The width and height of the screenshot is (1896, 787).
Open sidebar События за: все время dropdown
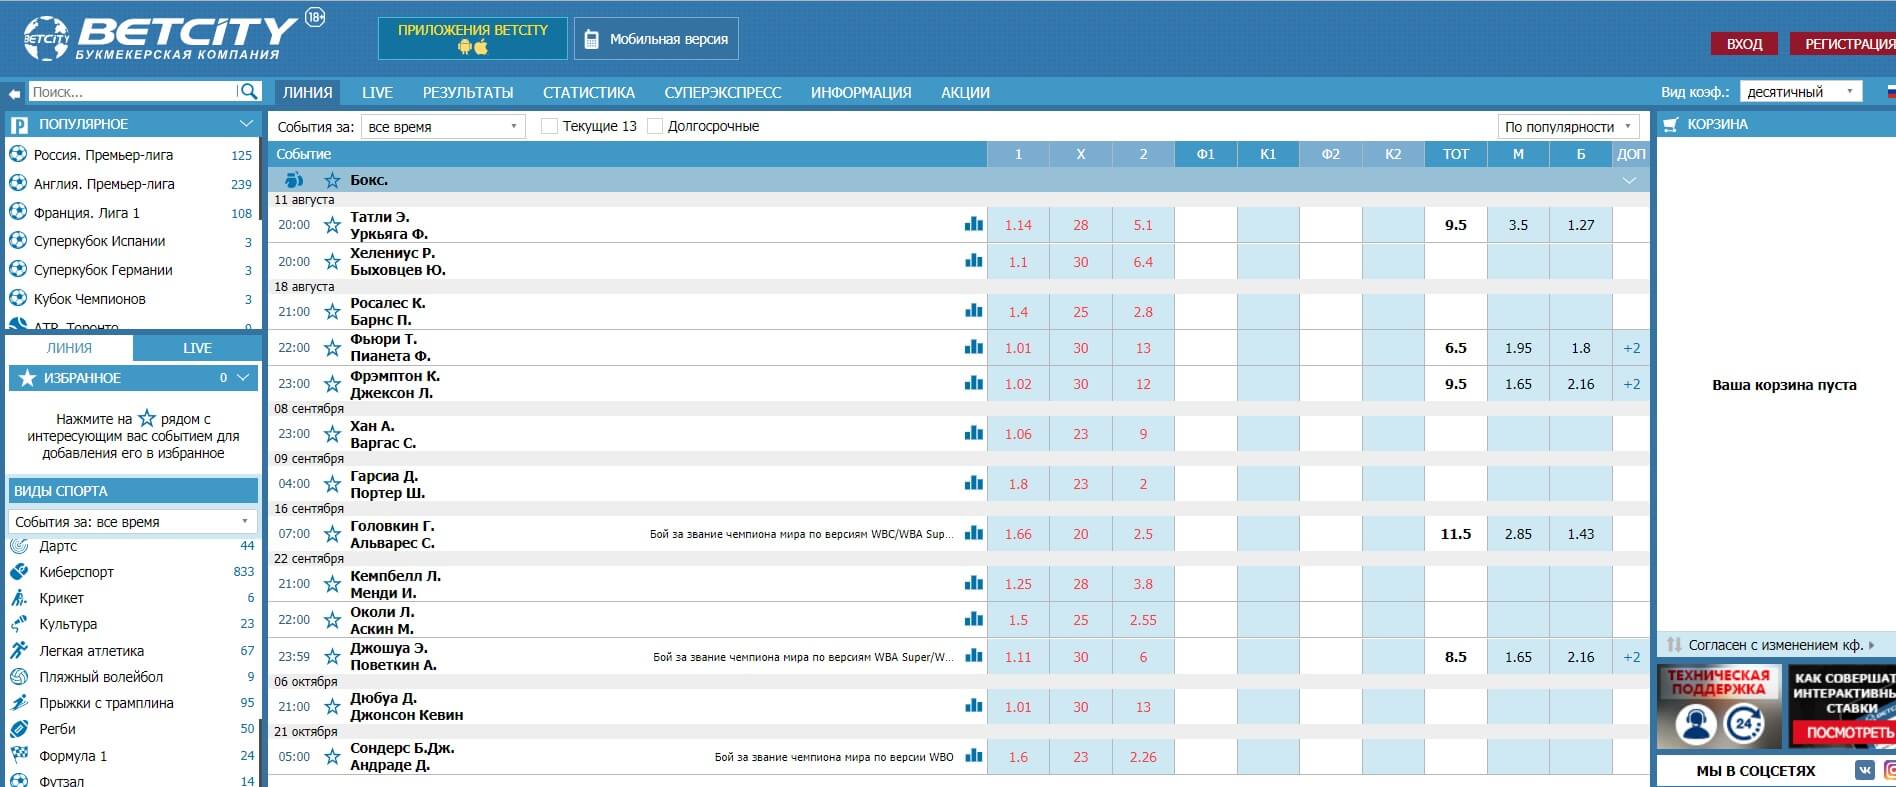pos(133,522)
